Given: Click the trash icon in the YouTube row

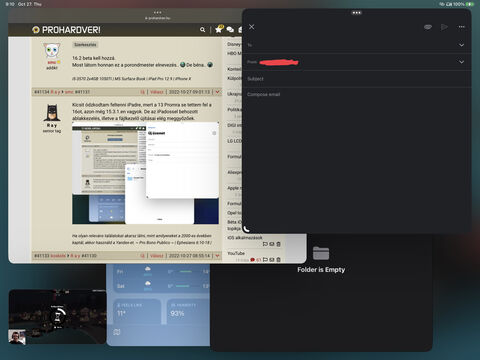Looking at the screenshot, I should 278,260.
